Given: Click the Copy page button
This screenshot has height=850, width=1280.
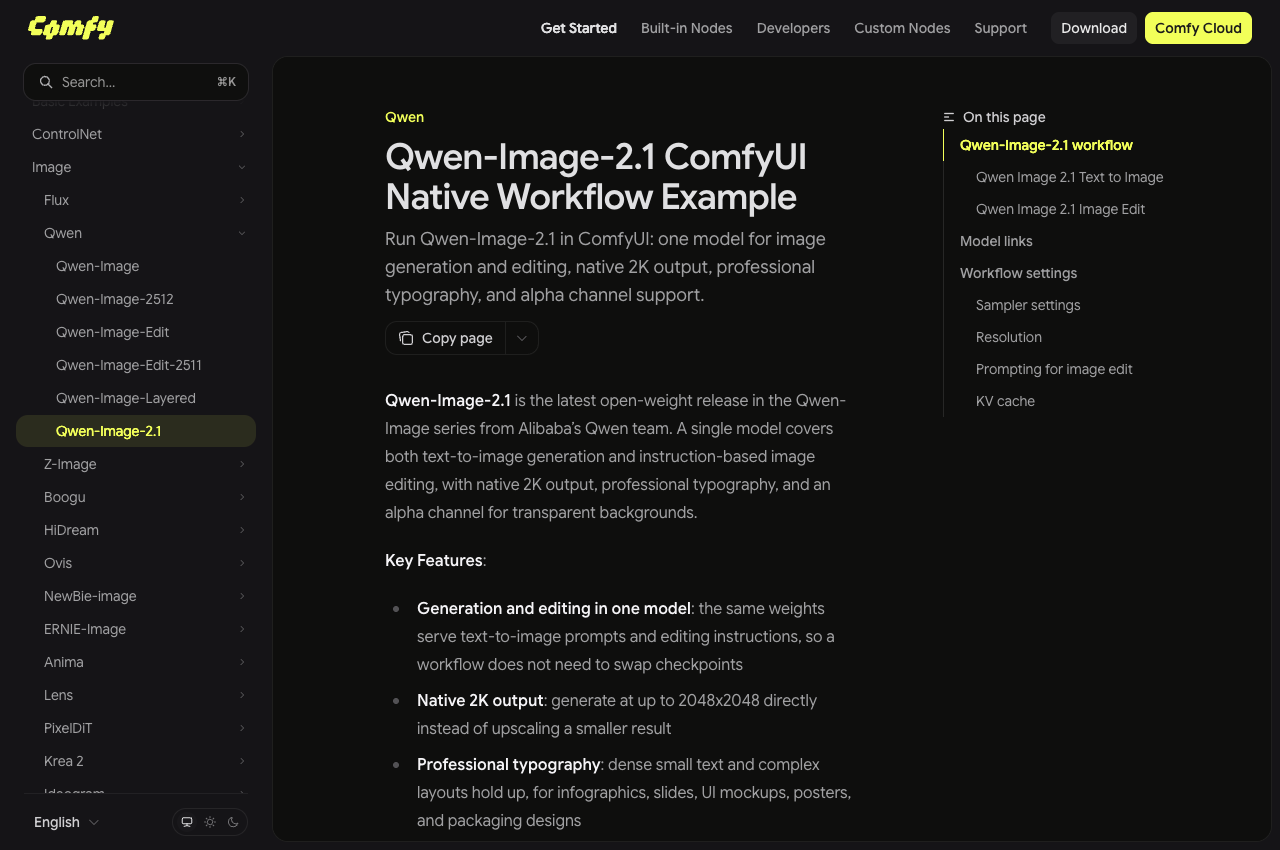Looking at the screenshot, I should (446, 338).
